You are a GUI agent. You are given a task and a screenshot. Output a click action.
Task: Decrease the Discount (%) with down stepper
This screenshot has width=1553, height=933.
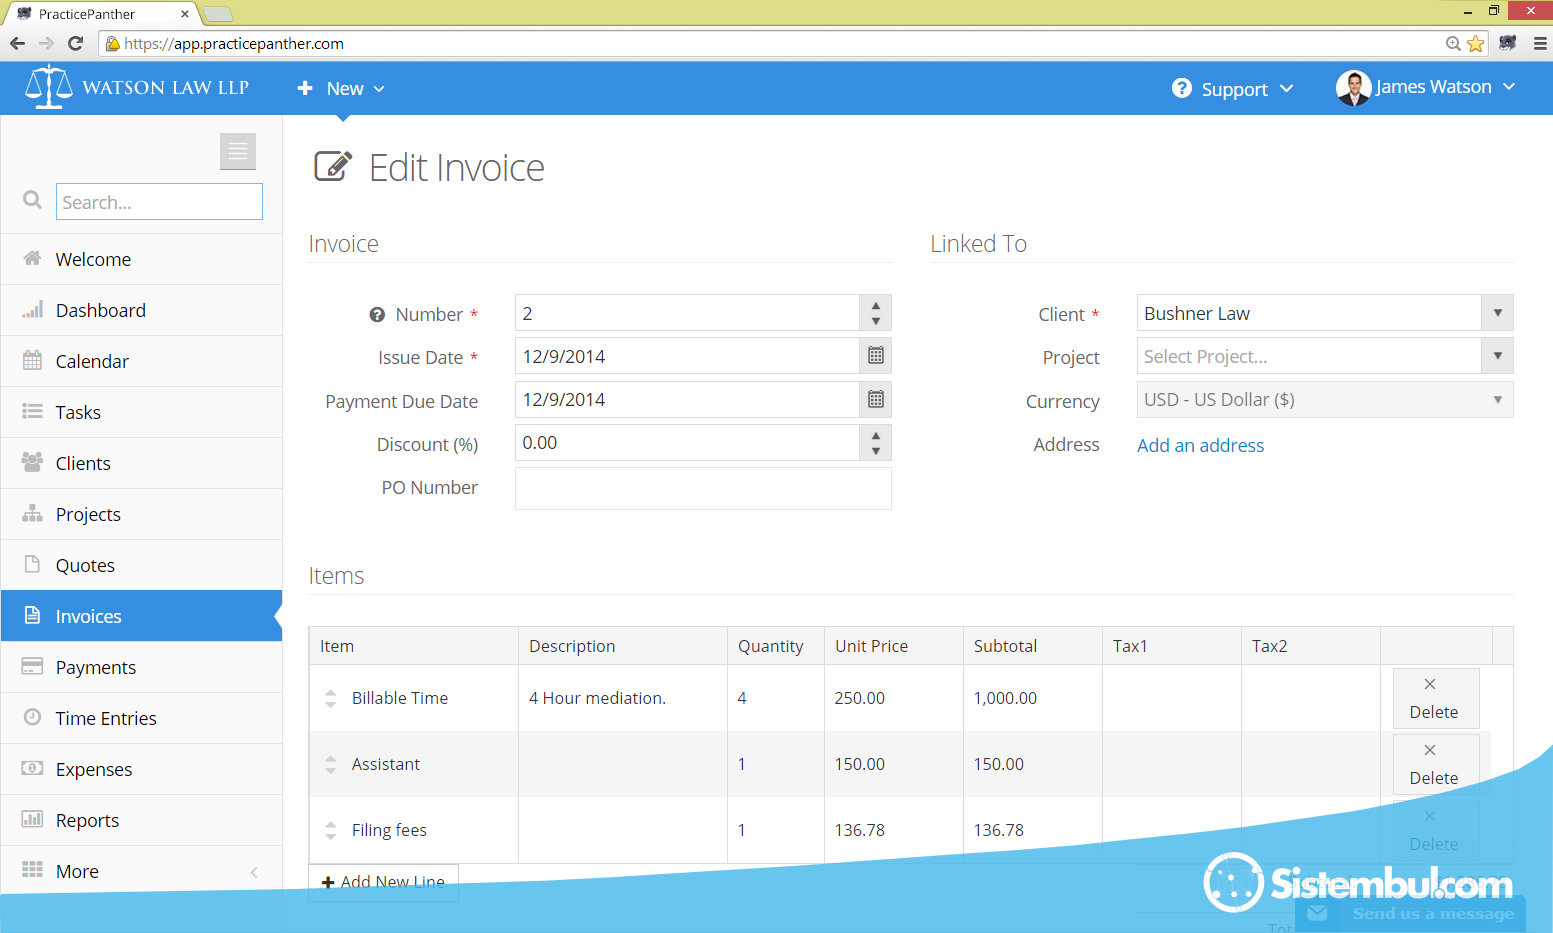[x=875, y=451]
